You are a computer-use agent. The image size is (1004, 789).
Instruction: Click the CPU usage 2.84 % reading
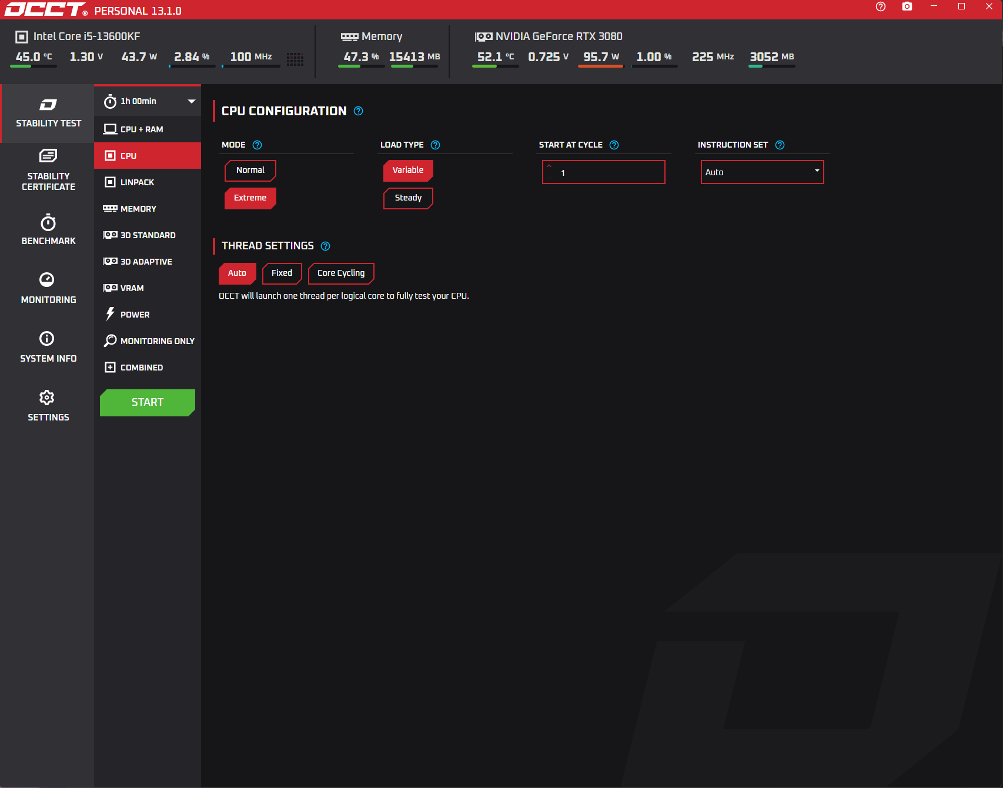192,57
